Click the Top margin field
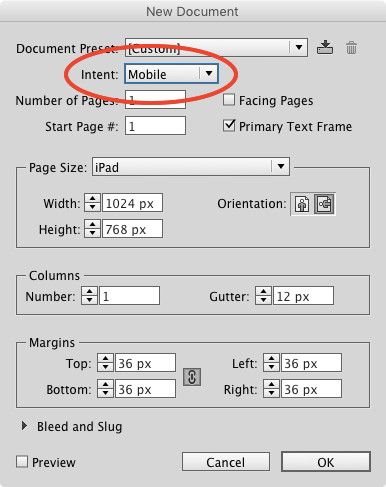 tap(145, 363)
